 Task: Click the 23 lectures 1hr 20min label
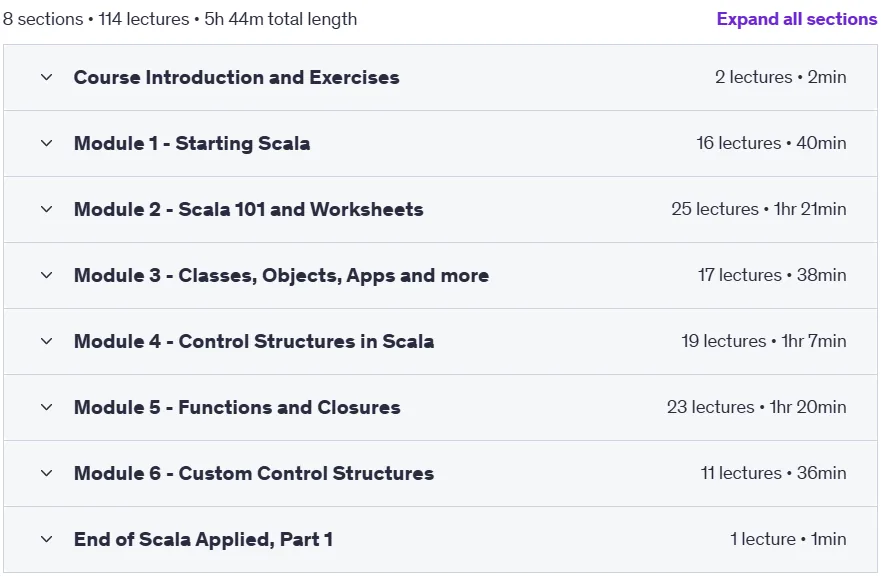tap(756, 407)
